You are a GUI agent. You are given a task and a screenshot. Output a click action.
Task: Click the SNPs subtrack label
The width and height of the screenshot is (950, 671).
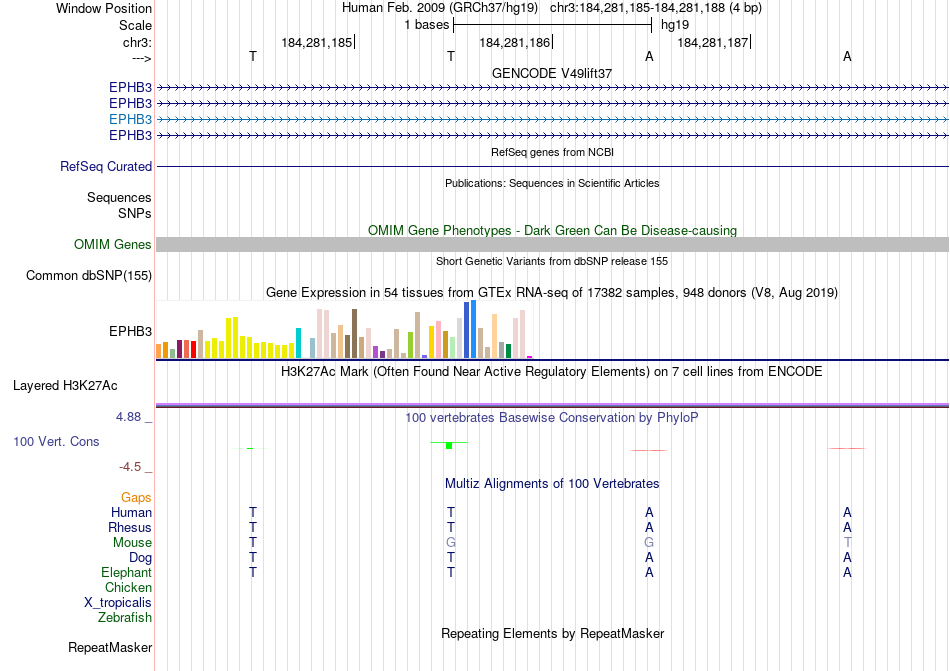(x=135, y=213)
